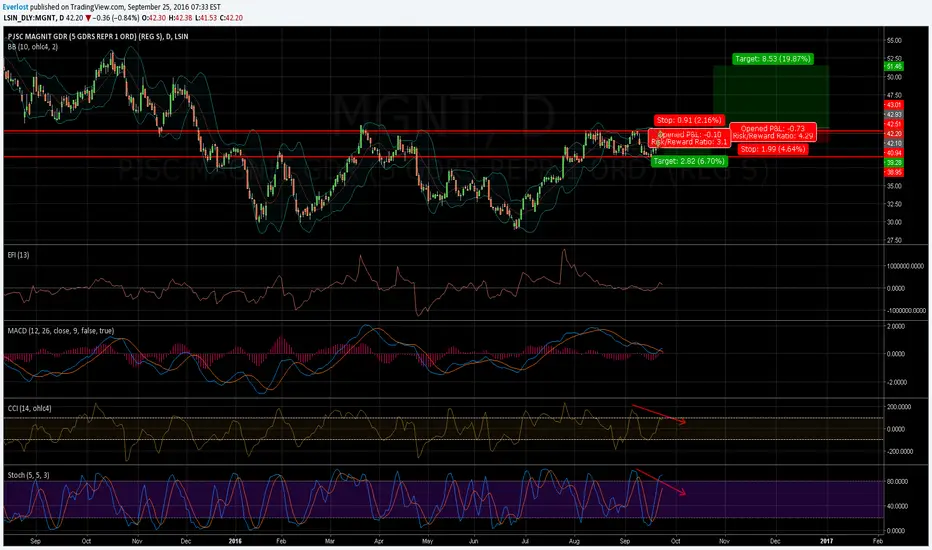Click the L:41.53 low value
The width and height of the screenshot is (932, 550).
[x=206, y=18]
